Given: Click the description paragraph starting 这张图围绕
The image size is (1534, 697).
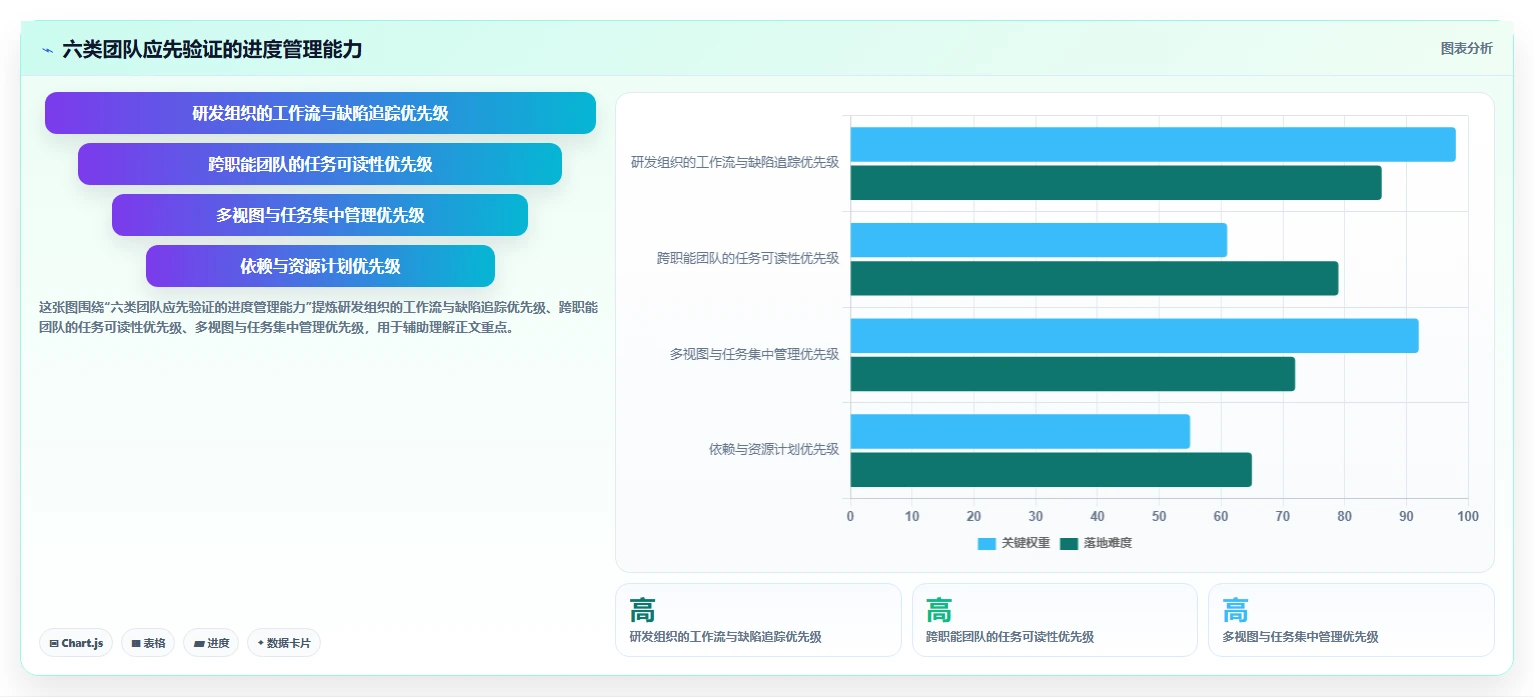Looking at the screenshot, I should click(x=318, y=317).
